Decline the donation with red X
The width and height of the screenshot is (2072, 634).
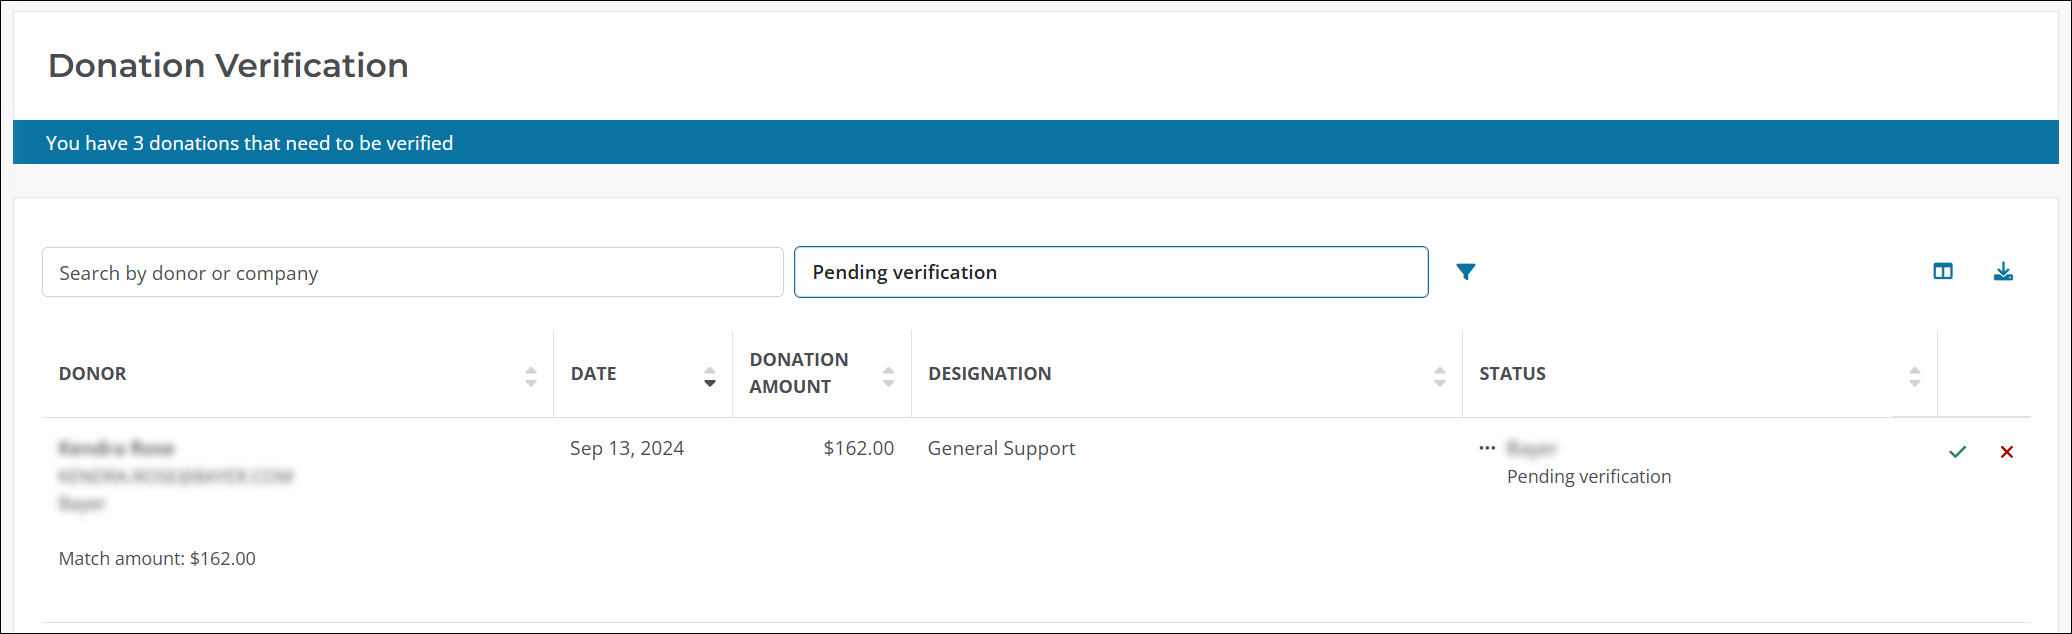point(2006,452)
